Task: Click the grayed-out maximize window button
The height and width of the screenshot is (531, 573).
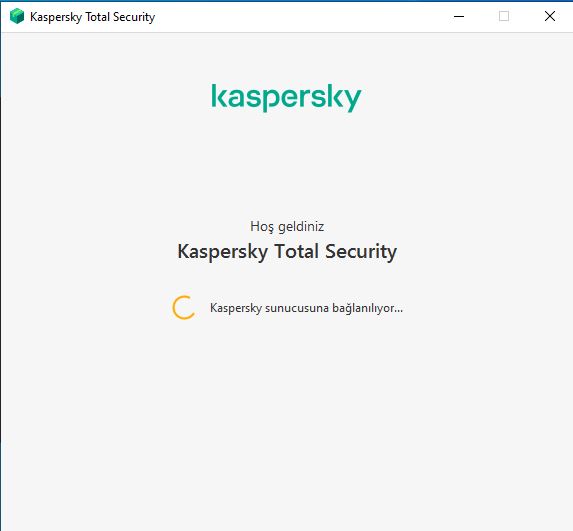Action: 504,16
